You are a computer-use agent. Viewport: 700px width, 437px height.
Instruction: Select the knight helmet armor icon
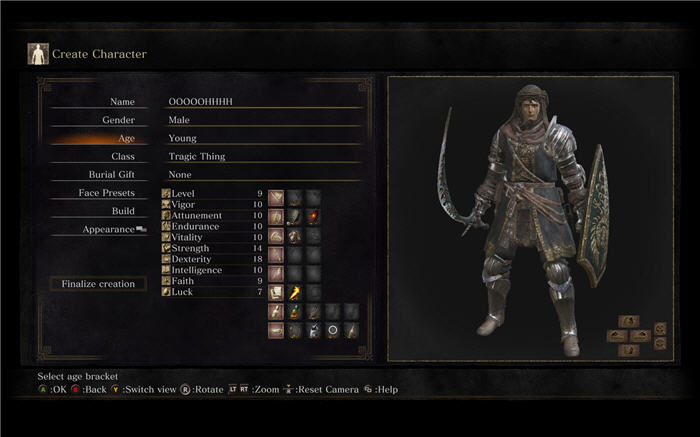pyautogui.click(x=314, y=331)
